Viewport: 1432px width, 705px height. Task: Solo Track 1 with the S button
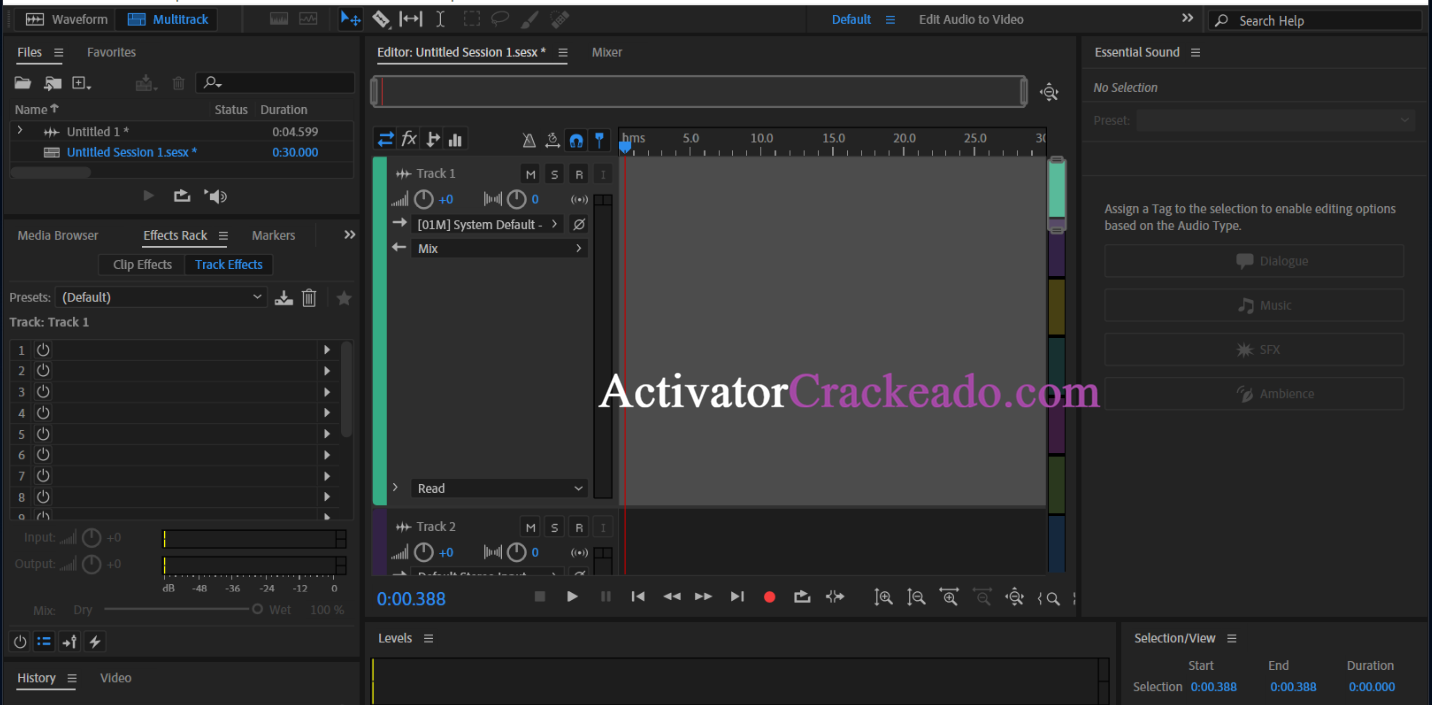click(x=554, y=173)
